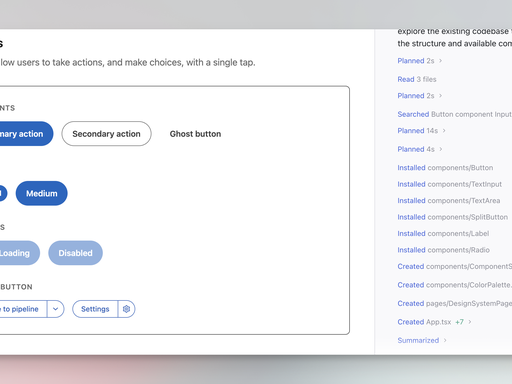Open the Read 3 files entry

point(417,79)
